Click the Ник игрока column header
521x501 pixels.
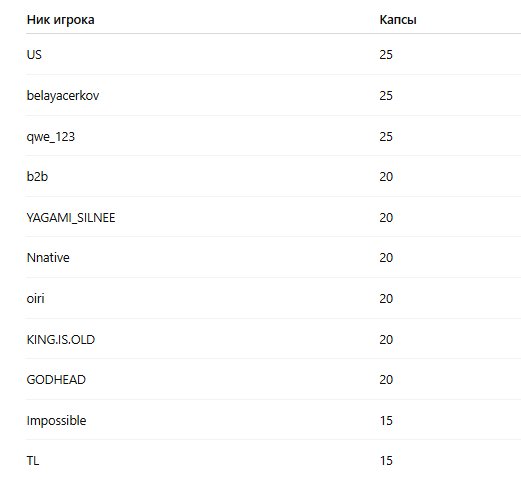[60, 20]
